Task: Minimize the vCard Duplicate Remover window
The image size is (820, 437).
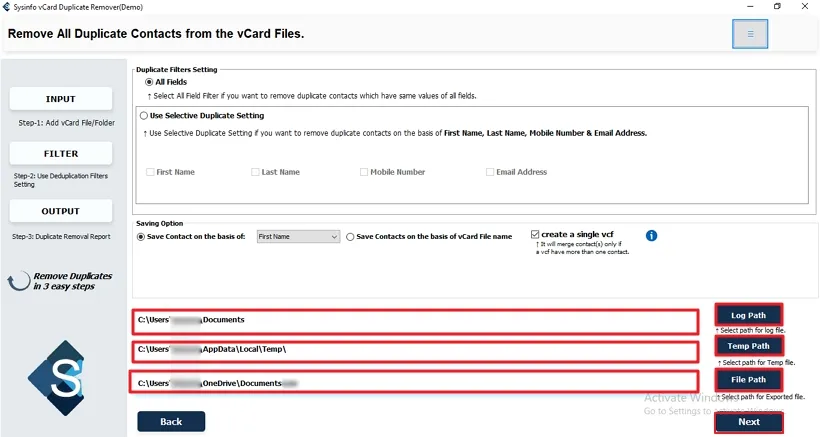Action: [750, 7]
